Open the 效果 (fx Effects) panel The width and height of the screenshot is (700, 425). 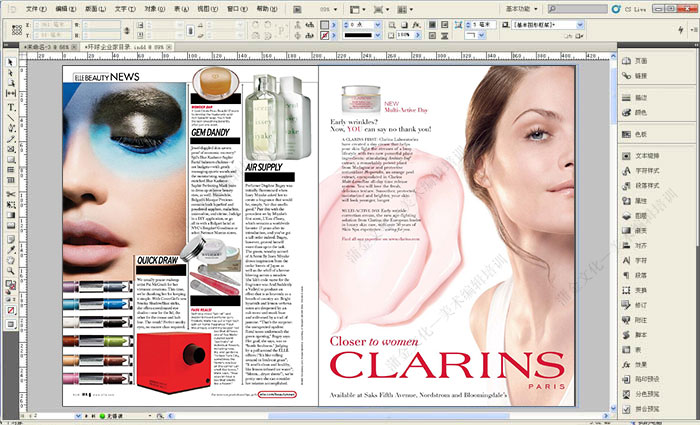tap(635, 365)
